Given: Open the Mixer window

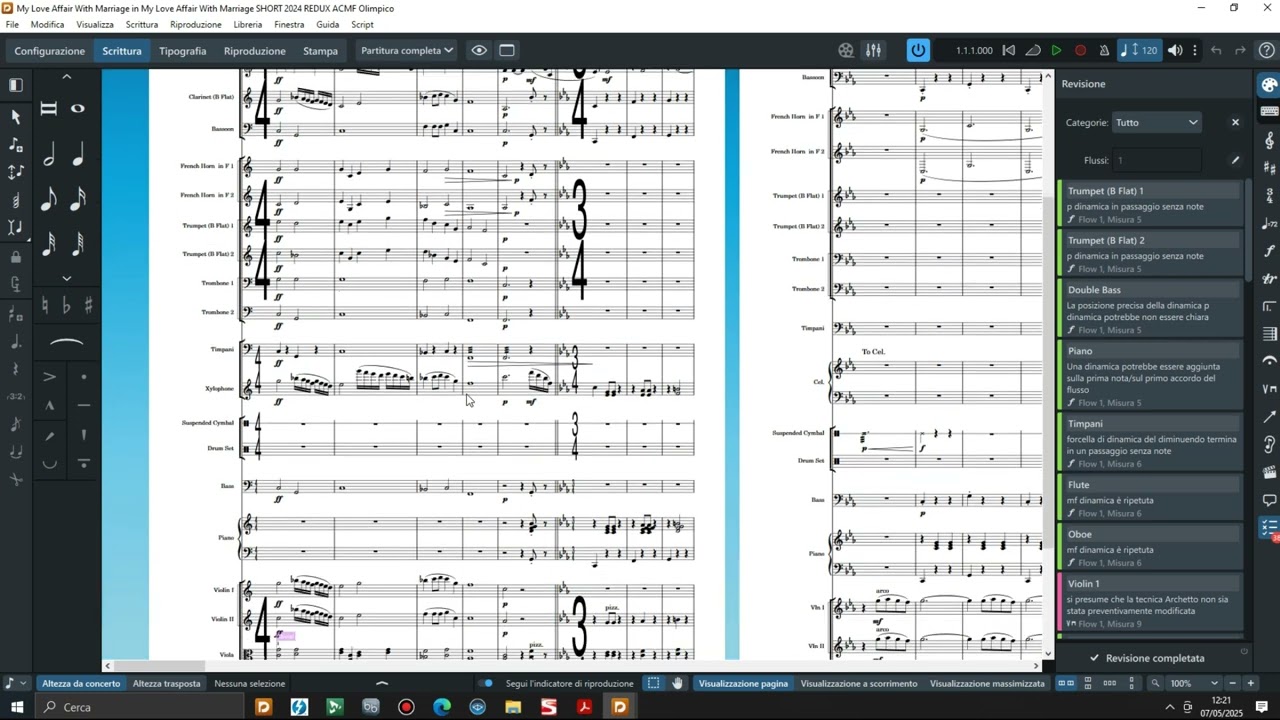Looking at the screenshot, I should pos(873,50).
